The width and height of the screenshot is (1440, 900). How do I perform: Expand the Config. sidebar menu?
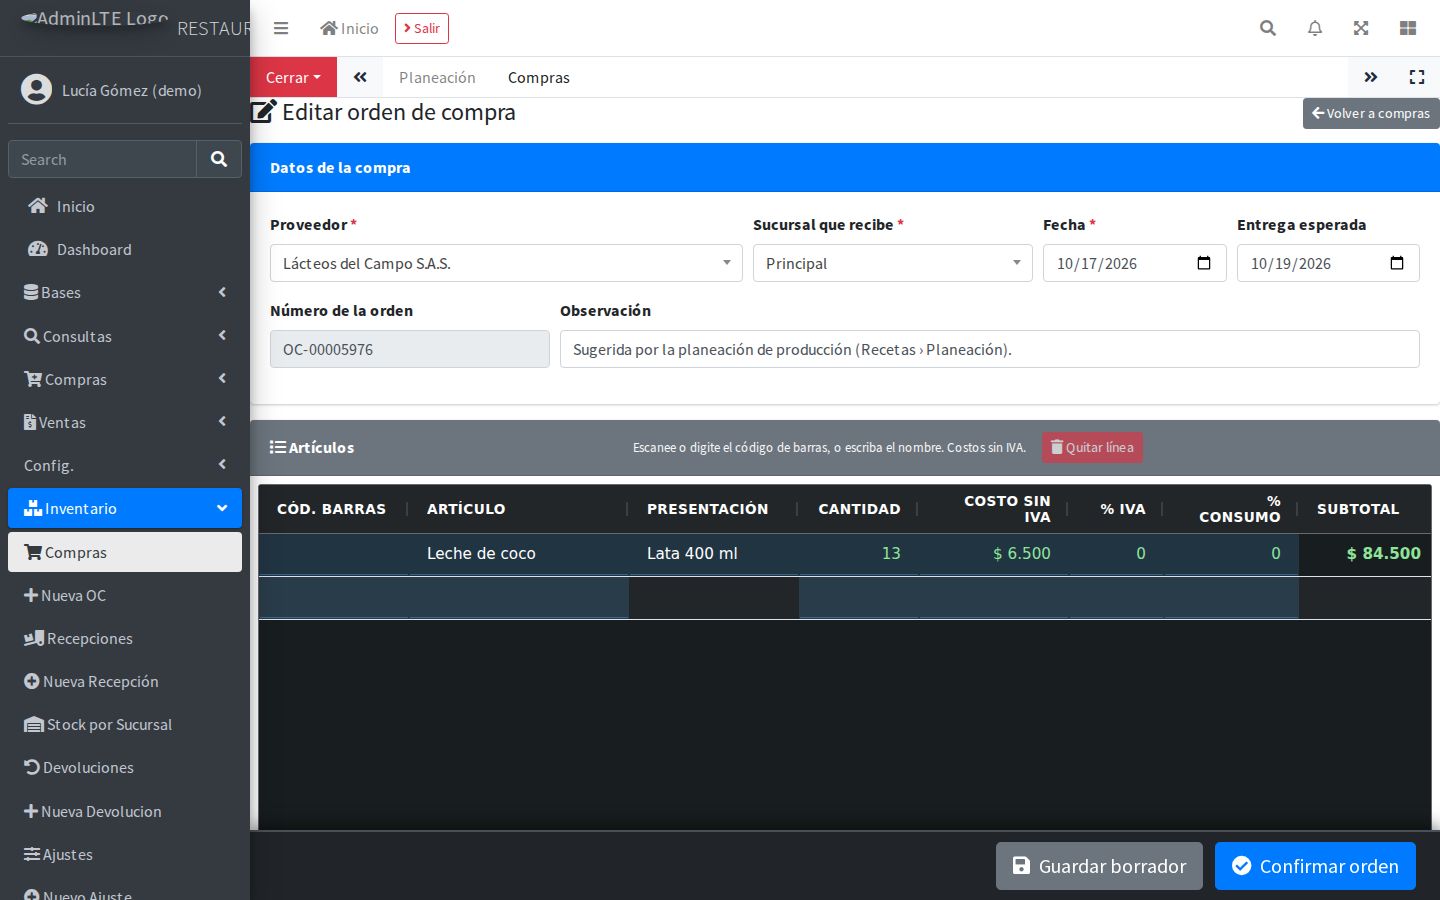click(125, 465)
